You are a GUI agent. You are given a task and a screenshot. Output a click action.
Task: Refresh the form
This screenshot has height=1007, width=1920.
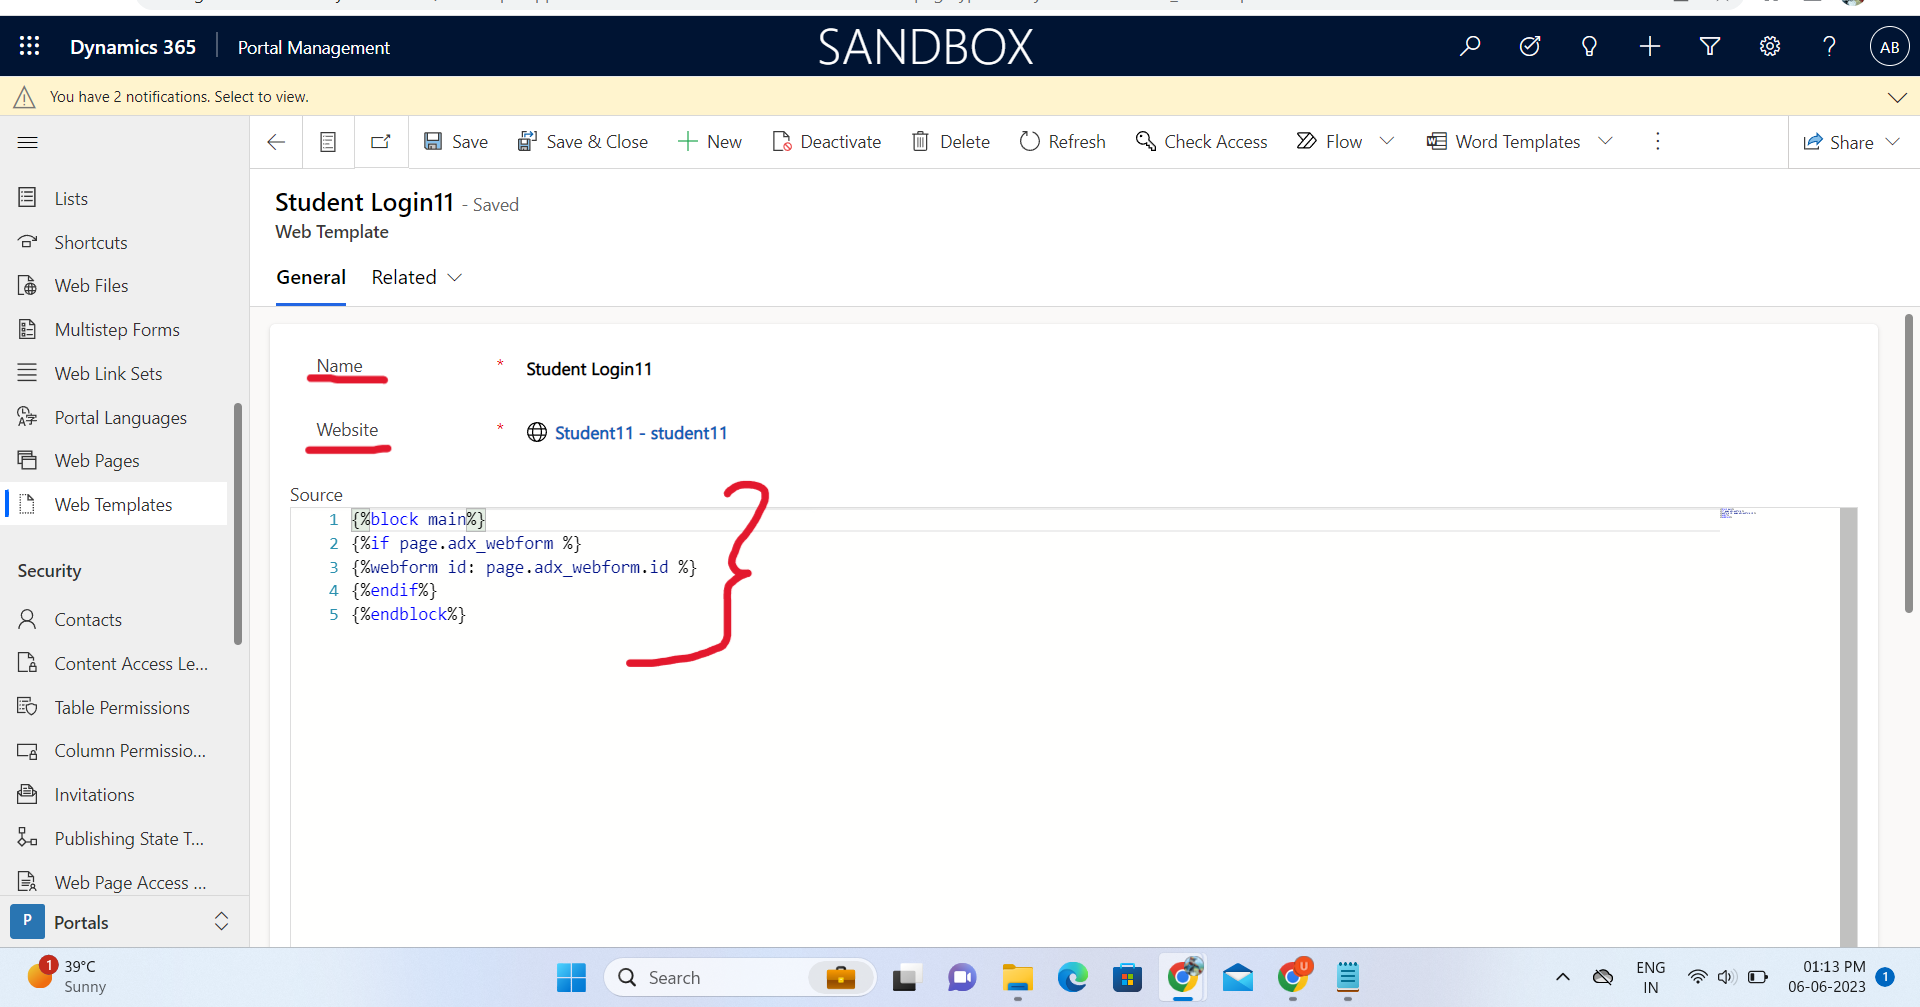pos(1062,142)
